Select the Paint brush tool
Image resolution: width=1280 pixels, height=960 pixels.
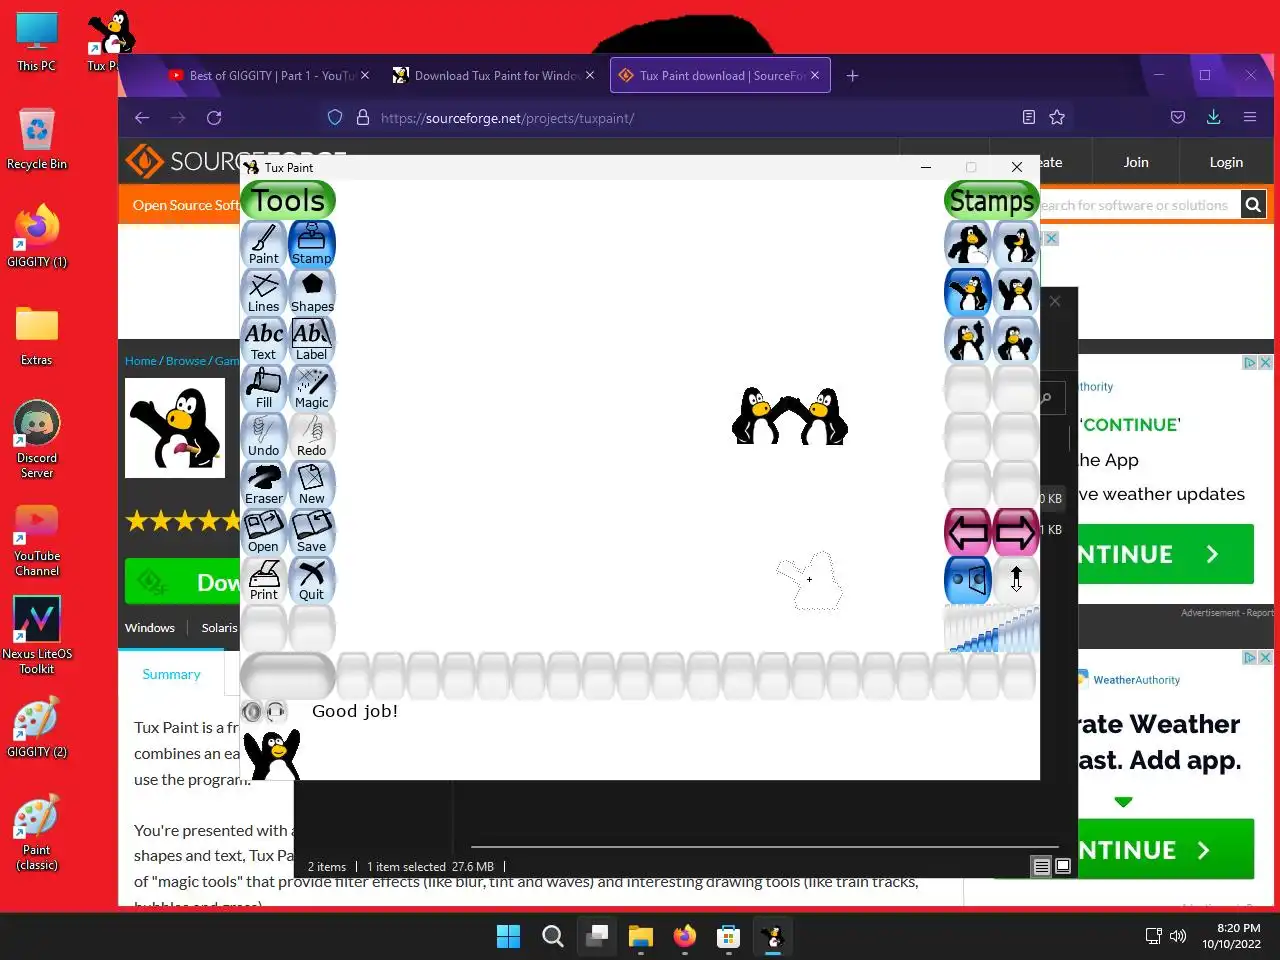coord(264,244)
